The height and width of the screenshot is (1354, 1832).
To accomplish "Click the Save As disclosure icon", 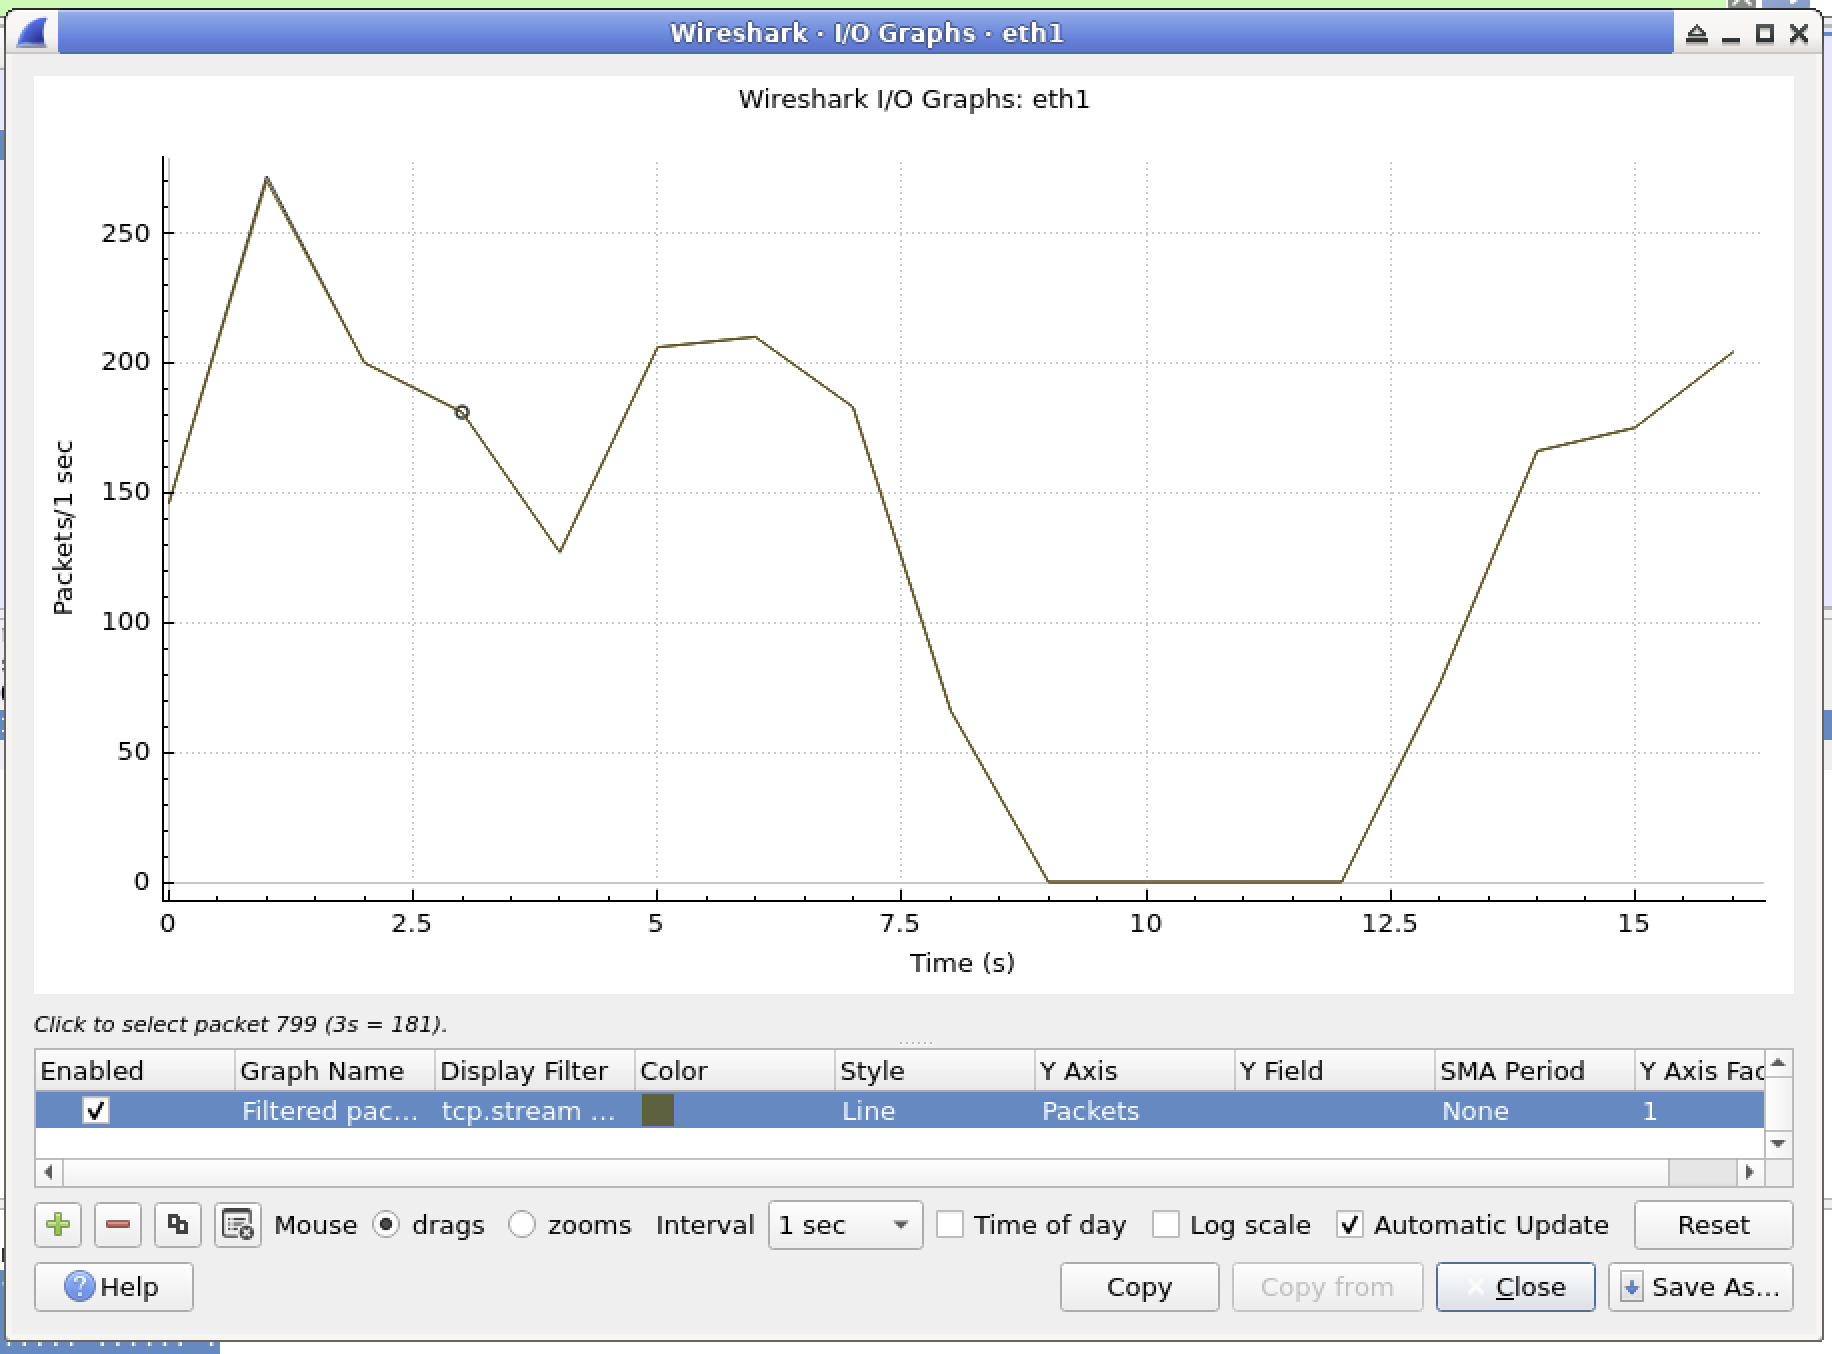I will click(x=1633, y=1287).
